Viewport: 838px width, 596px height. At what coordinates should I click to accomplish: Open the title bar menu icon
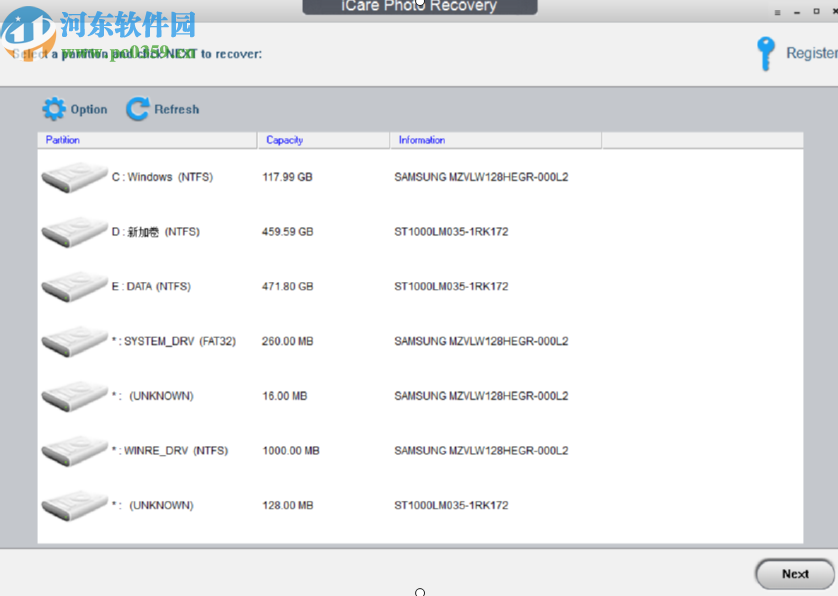click(778, 12)
